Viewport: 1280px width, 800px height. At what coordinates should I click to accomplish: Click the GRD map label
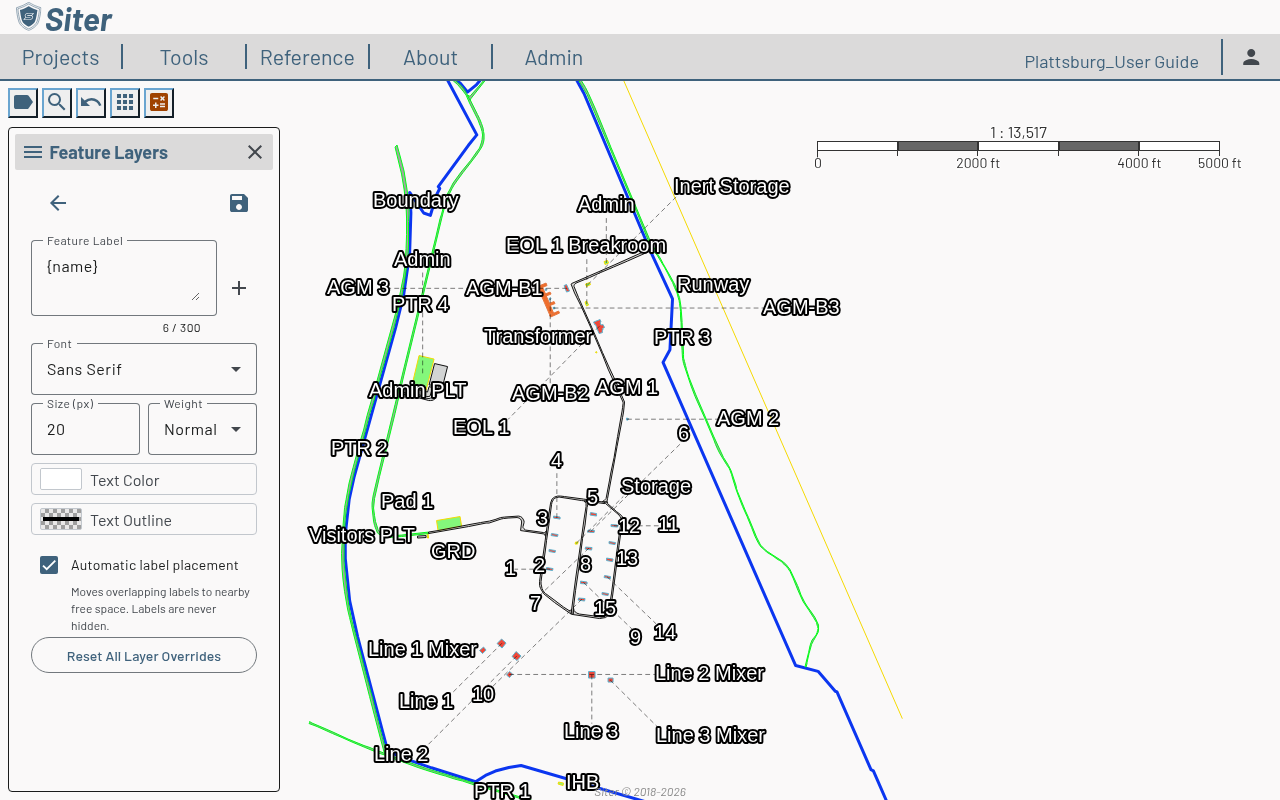453,551
